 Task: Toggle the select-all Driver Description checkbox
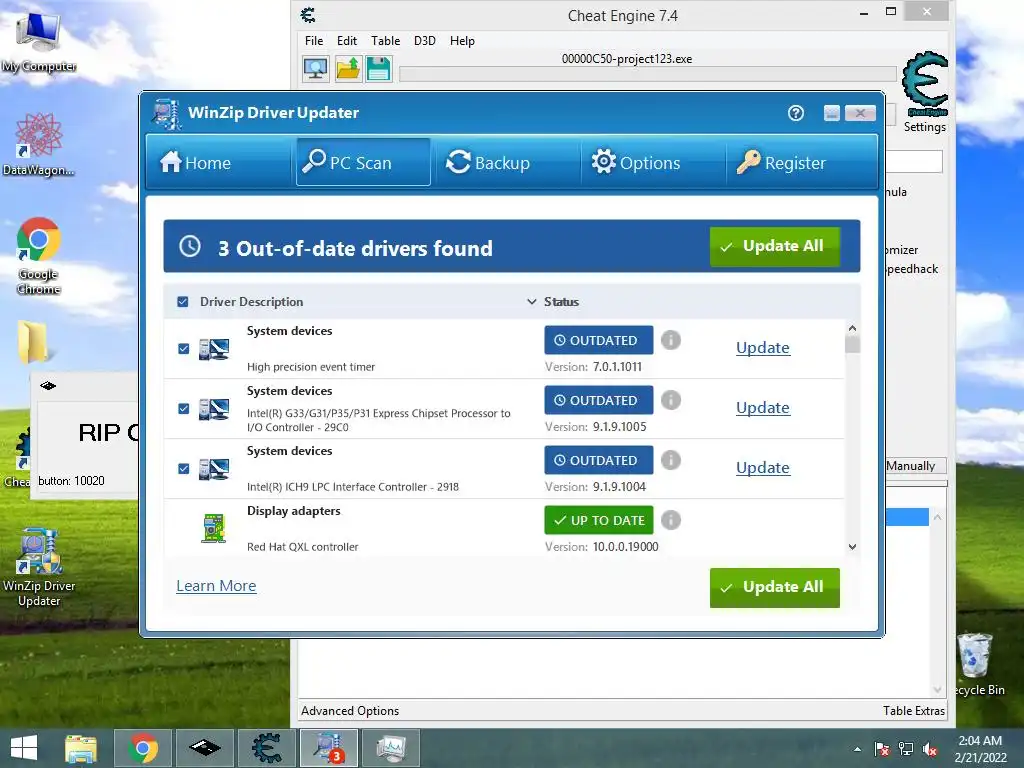click(x=183, y=302)
